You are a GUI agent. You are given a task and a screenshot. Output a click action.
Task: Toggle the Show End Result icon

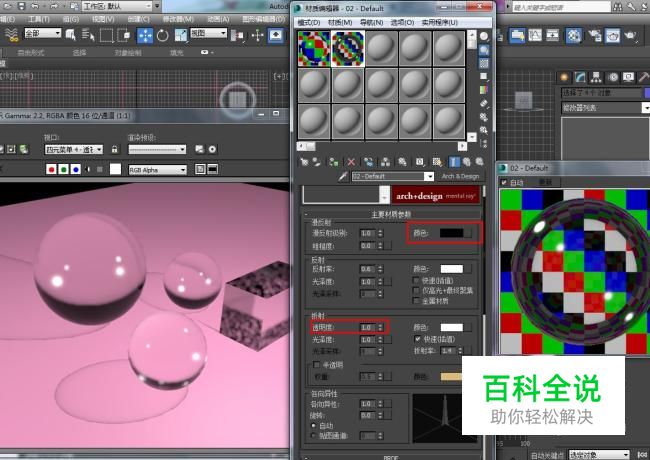coord(454,162)
